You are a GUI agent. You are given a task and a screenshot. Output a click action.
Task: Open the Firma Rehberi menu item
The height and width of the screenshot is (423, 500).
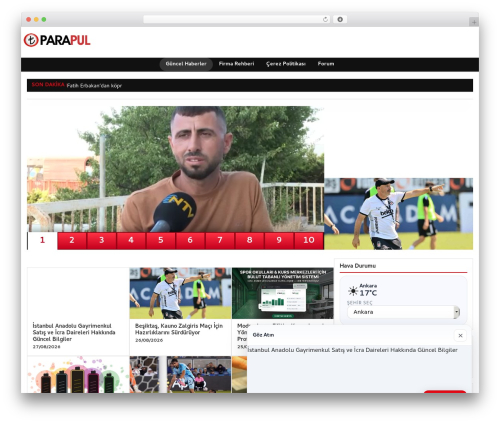tap(236, 64)
